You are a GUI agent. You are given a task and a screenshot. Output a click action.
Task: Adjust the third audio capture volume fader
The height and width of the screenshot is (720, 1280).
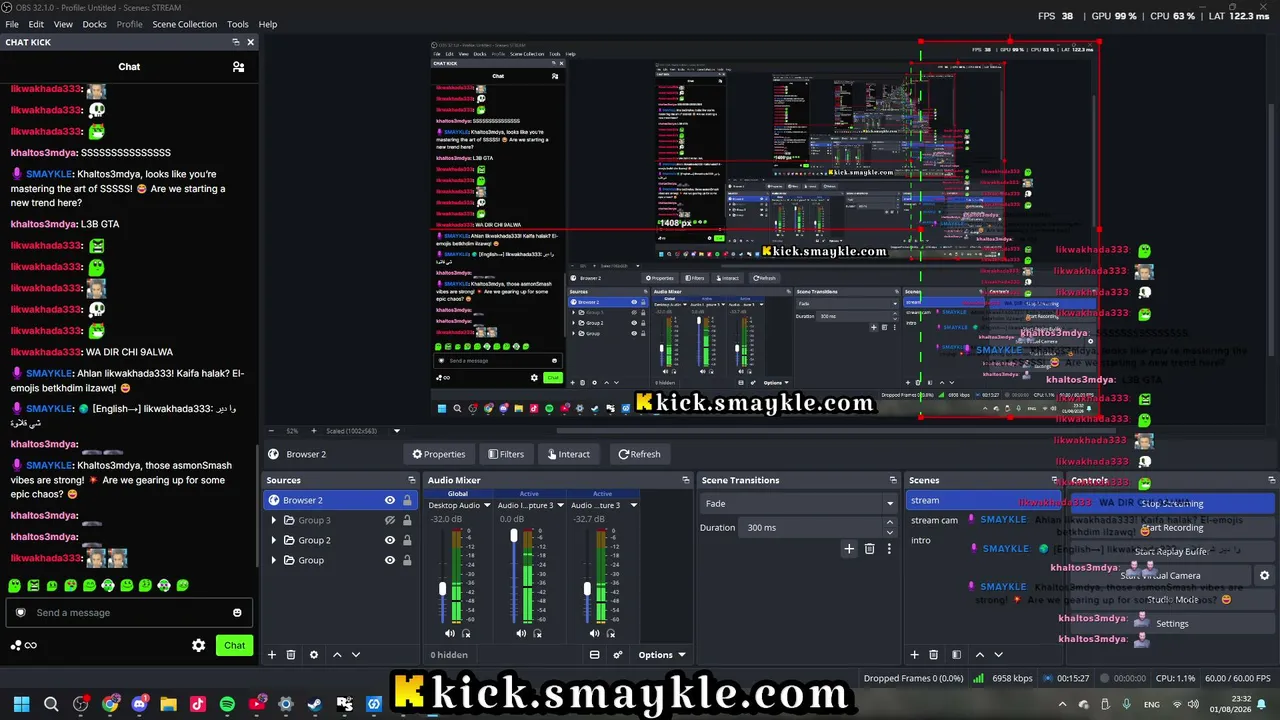pos(587,589)
